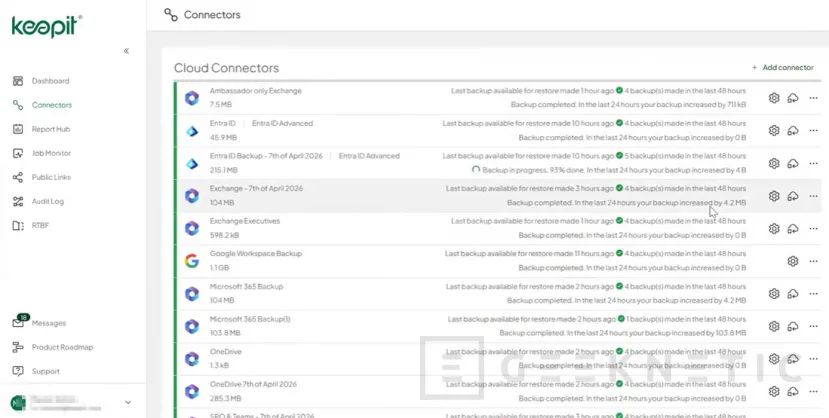Screen dimensions: 829x418
Task: Select Google Workspace Backup connector name
Action: coord(256,254)
